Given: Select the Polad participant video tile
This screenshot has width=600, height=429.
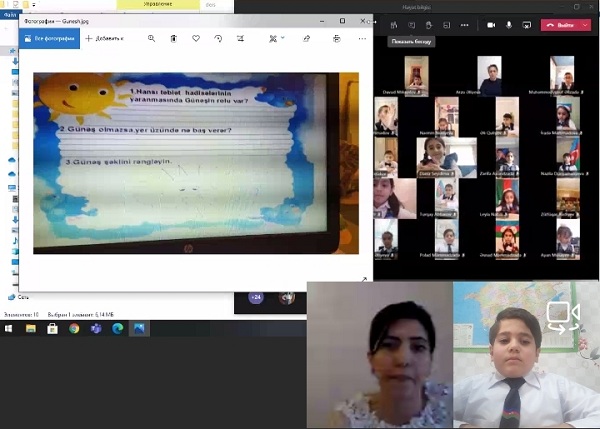Looking at the screenshot, I should click(447, 239).
